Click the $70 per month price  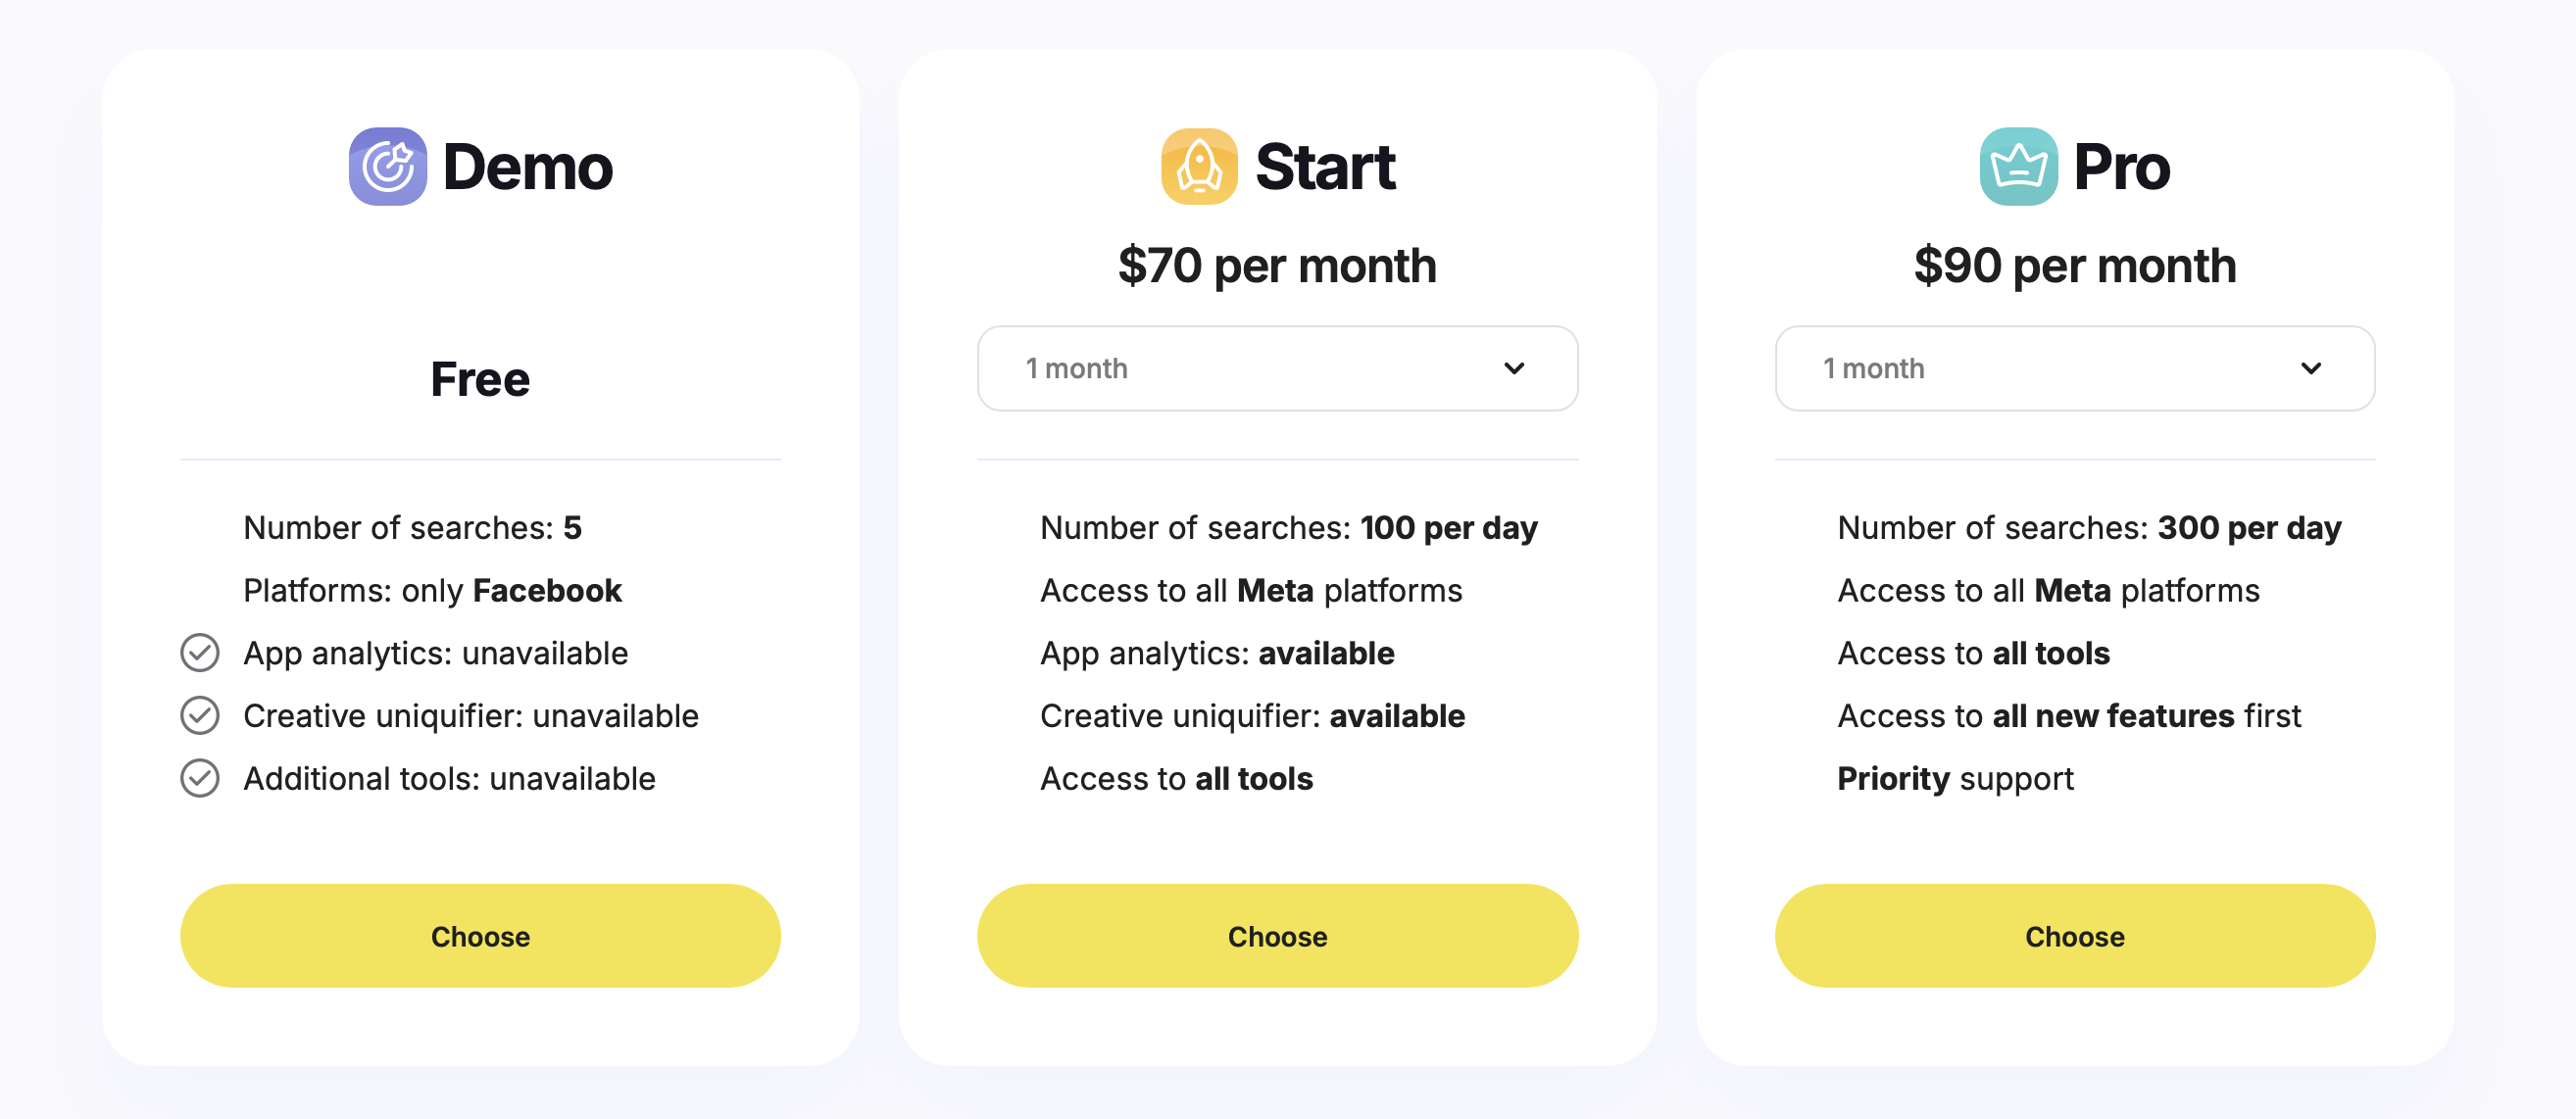click(x=1277, y=266)
